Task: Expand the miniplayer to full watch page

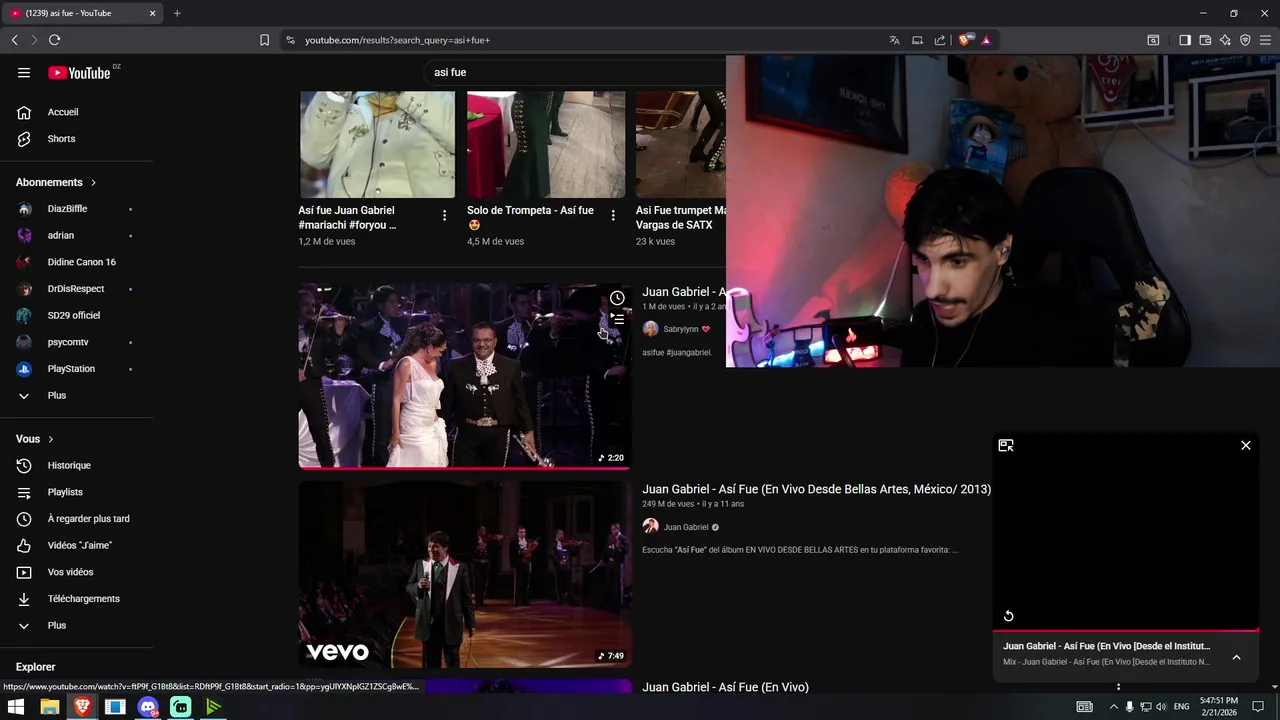Action: (1006, 445)
